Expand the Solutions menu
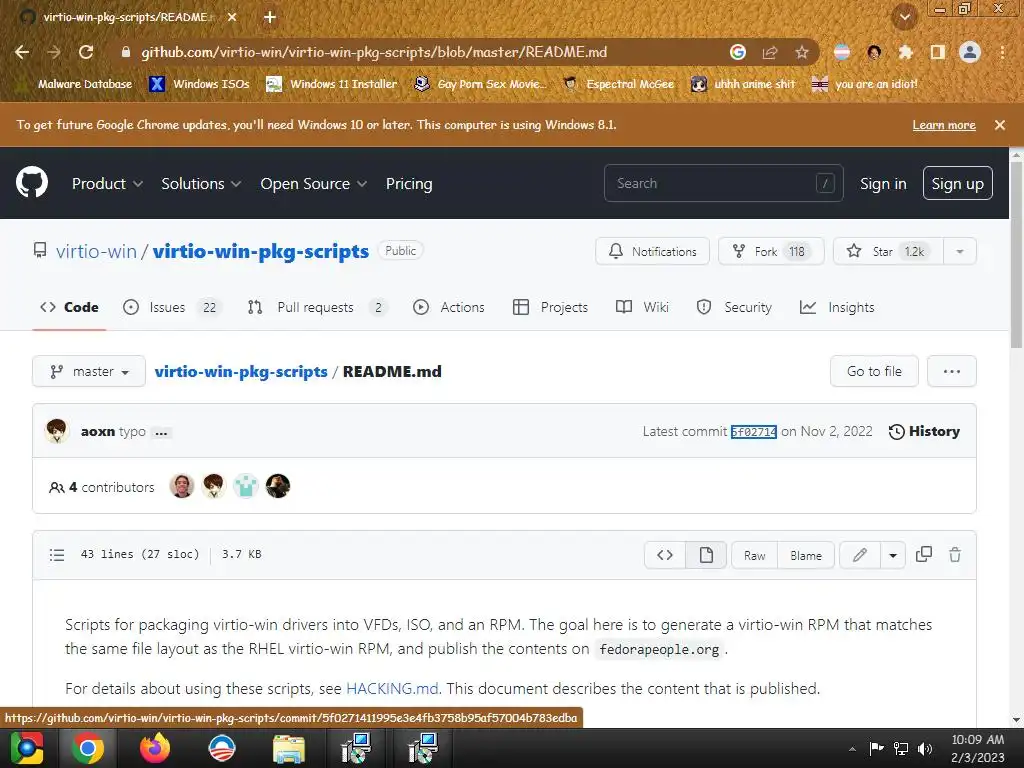Viewport: 1024px width, 768px height. pyautogui.click(x=201, y=184)
